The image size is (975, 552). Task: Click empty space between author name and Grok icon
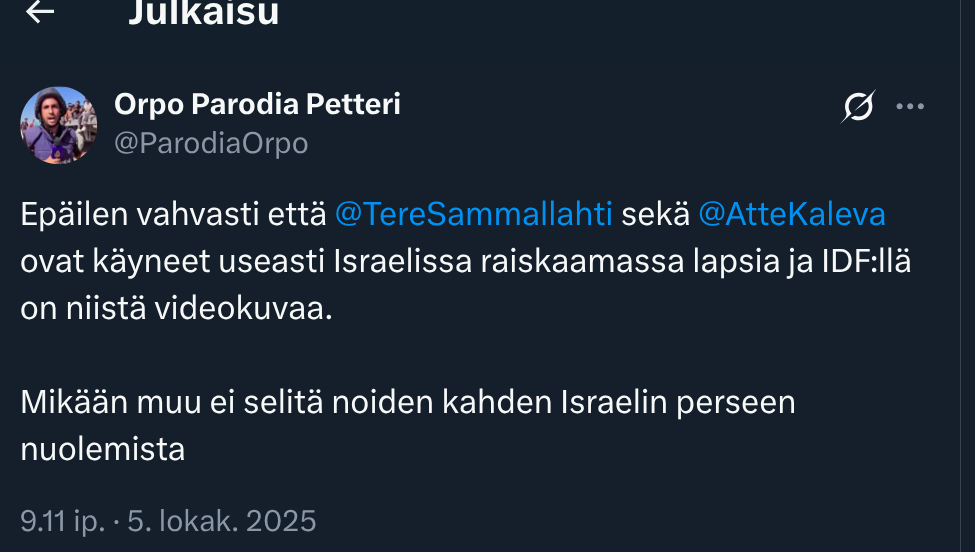620,106
